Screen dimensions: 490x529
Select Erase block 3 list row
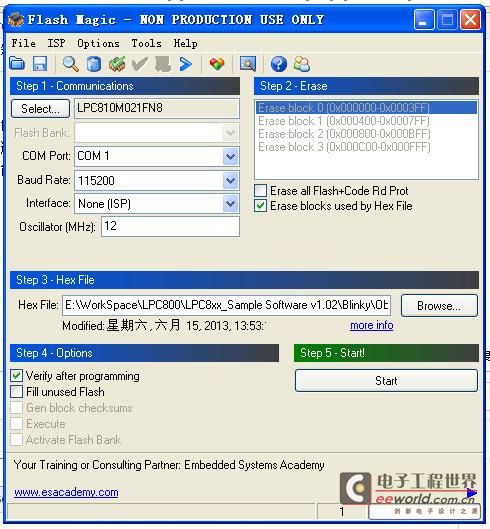point(366,147)
